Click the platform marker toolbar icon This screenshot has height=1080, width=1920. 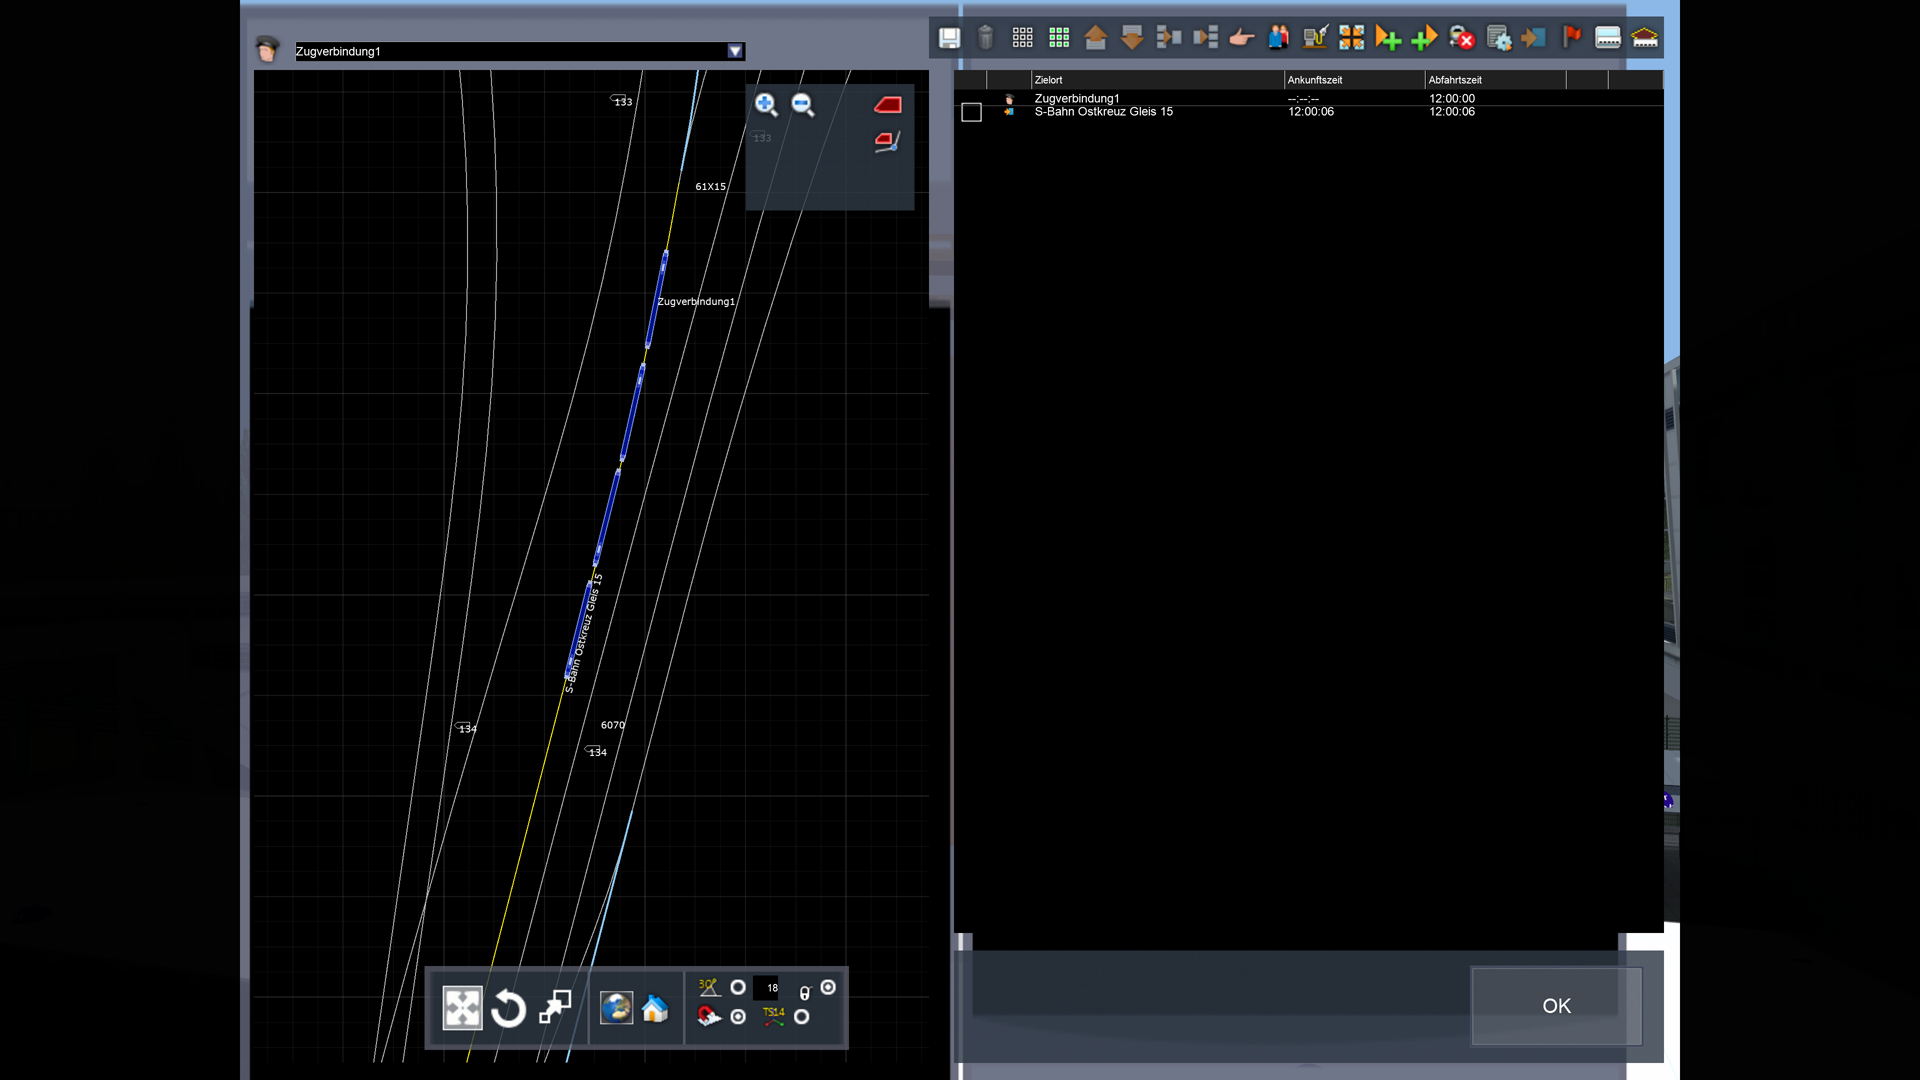pos(1608,38)
